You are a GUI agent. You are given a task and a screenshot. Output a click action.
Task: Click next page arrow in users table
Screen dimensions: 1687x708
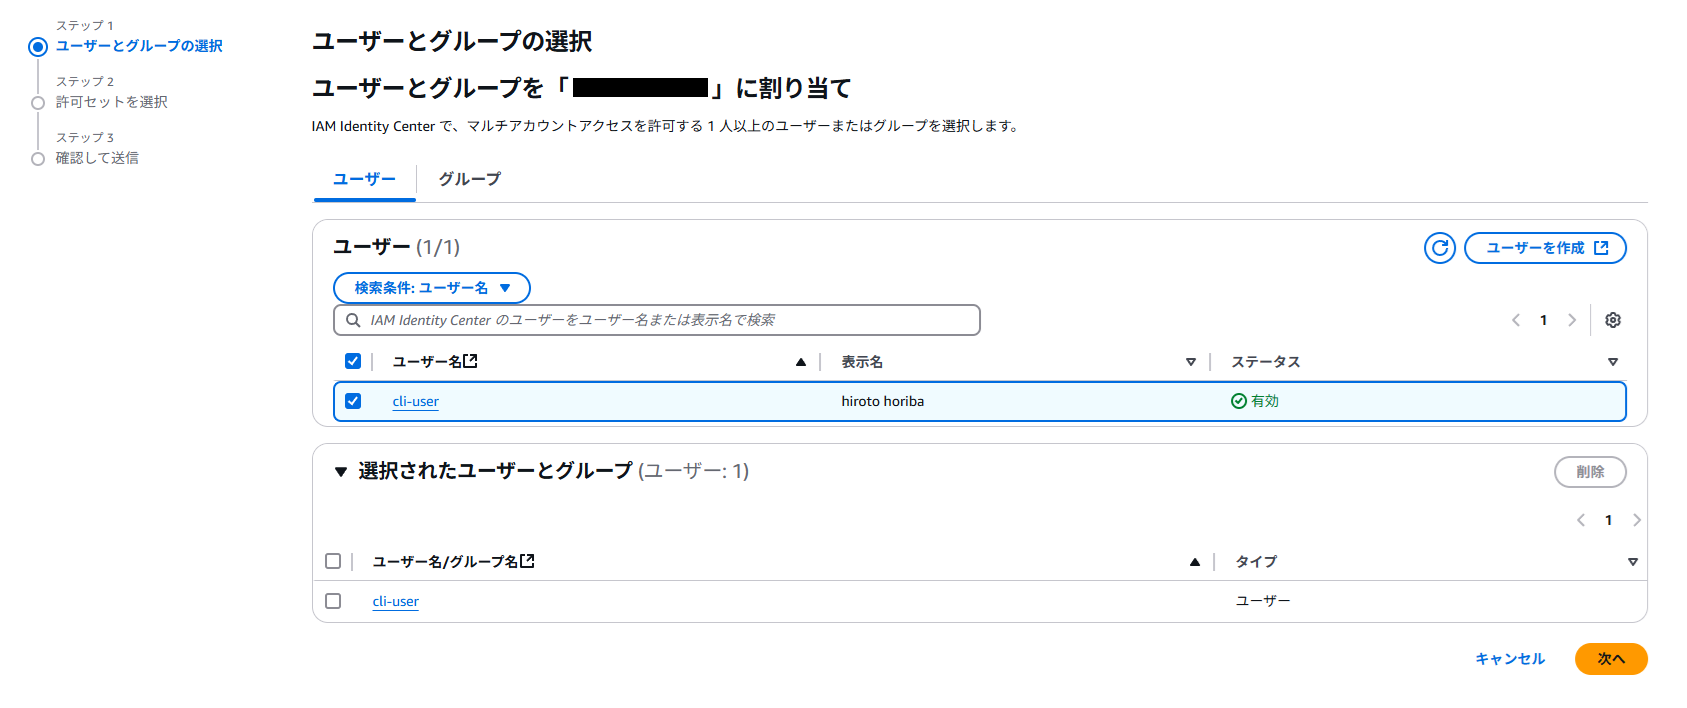pyautogui.click(x=1572, y=320)
